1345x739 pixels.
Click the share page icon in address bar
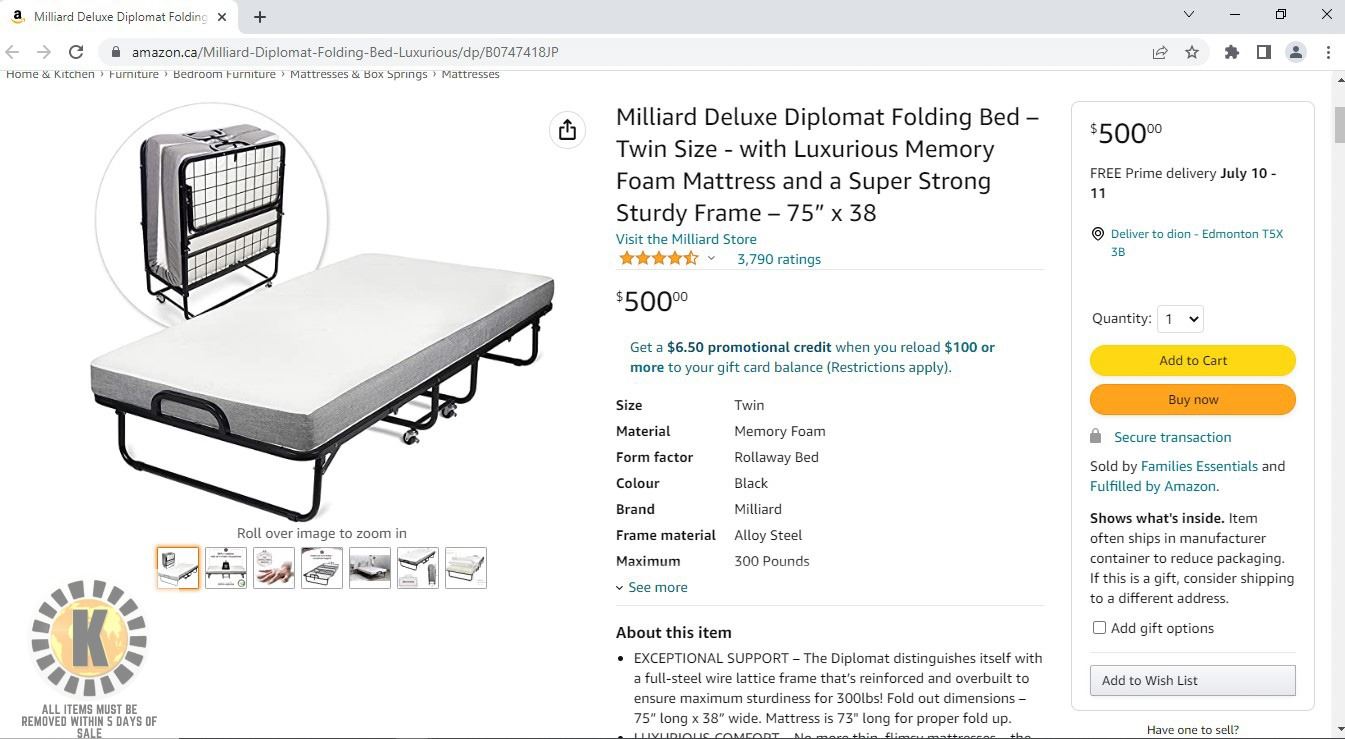click(1160, 52)
